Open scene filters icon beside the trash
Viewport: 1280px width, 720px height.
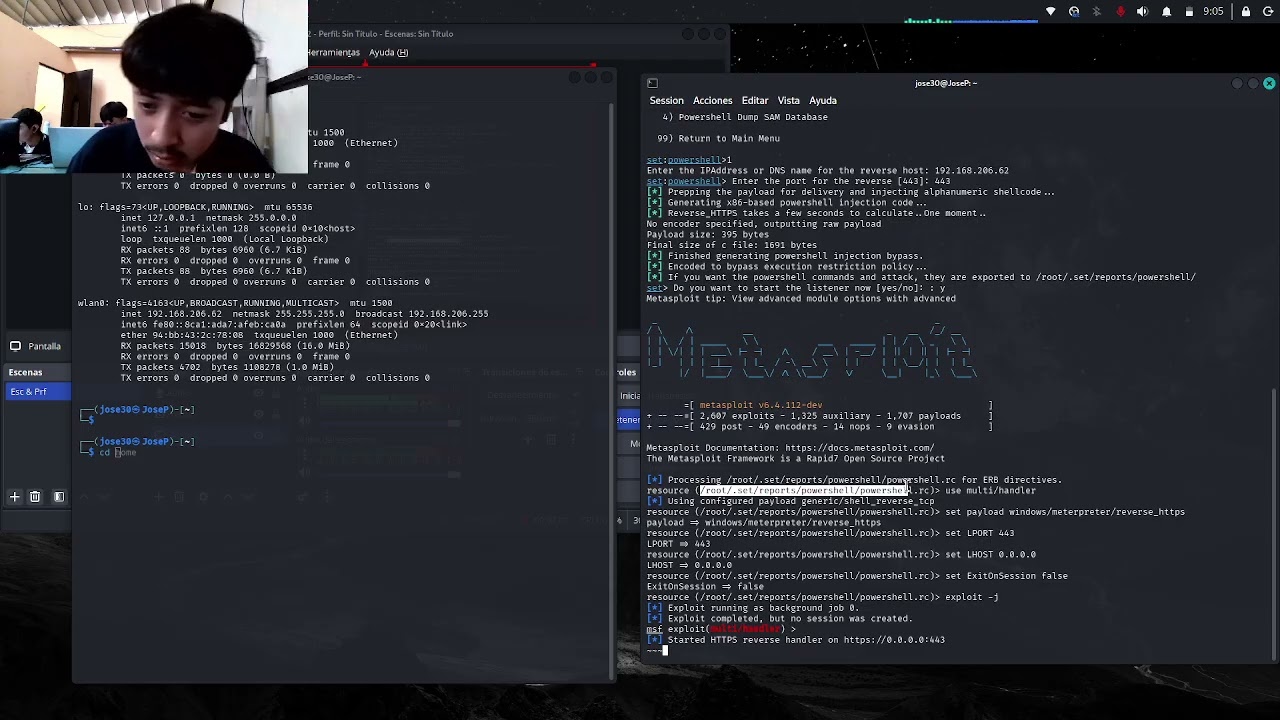point(59,496)
